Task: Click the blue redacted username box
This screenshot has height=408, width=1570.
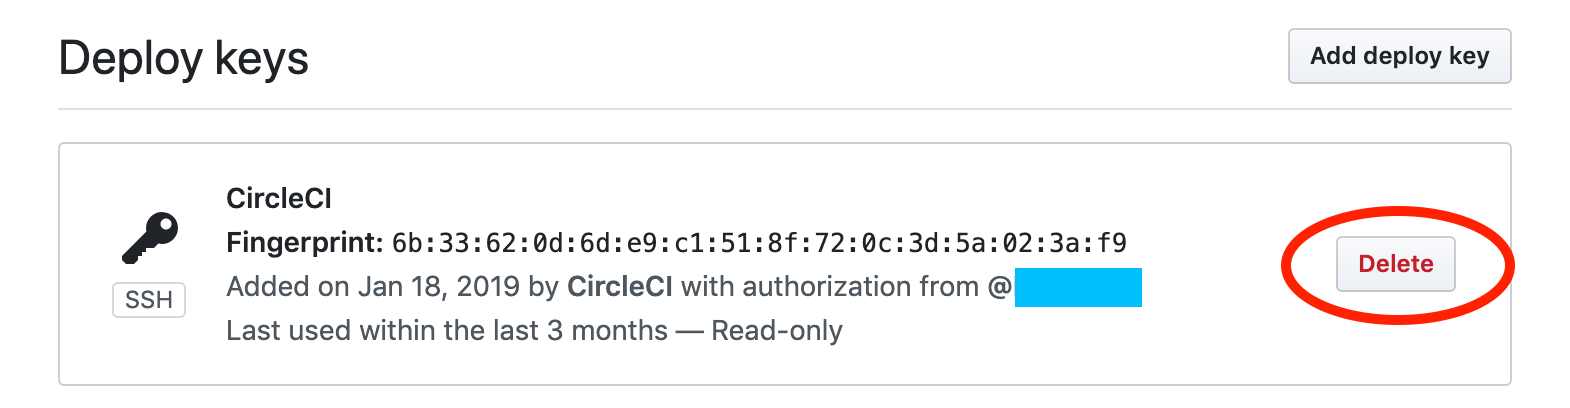Action: tap(1077, 287)
